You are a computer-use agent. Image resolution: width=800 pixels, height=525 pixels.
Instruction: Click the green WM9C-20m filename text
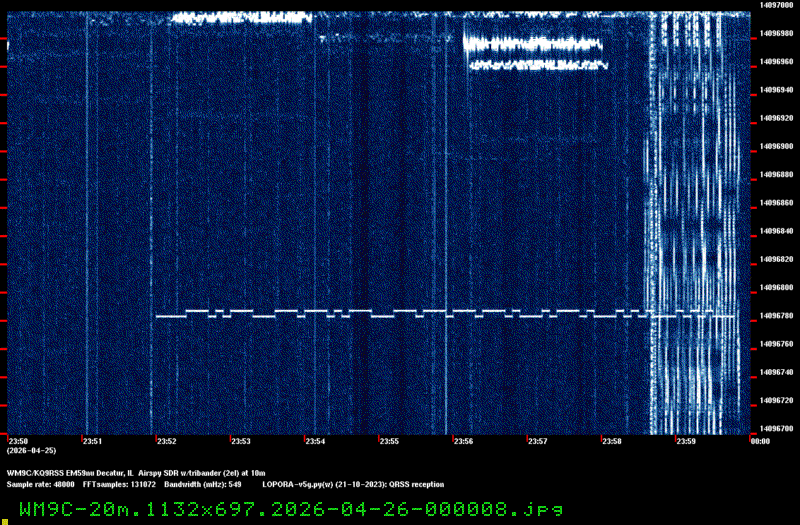291,509
